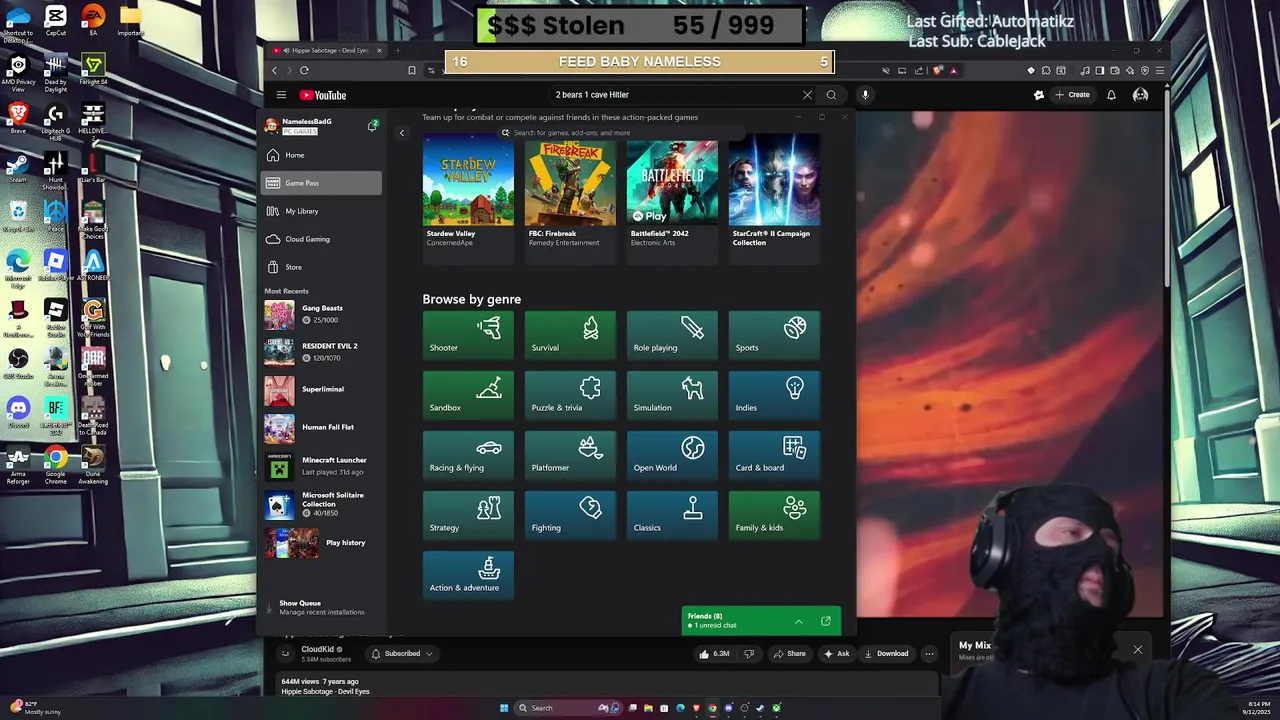Click the YouTube Create button
The height and width of the screenshot is (720, 1280).
[x=1073, y=95]
